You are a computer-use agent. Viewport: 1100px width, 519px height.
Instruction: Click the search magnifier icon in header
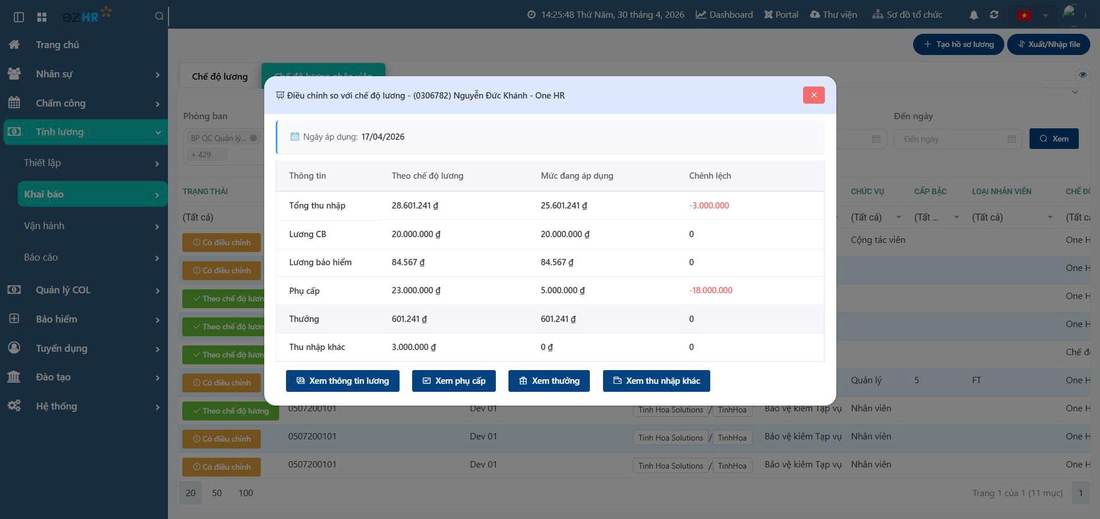(159, 15)
